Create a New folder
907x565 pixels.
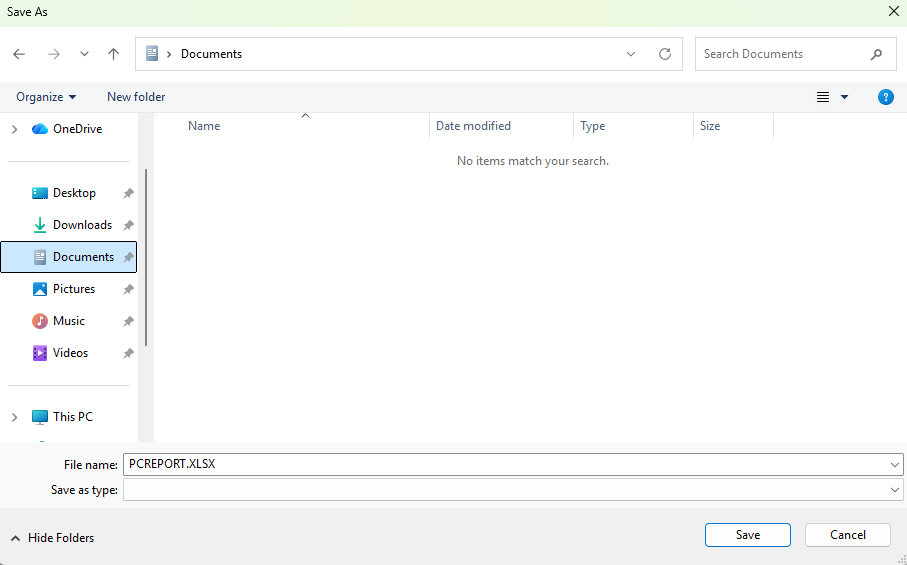pyautogui.click(x=136, y=97)
